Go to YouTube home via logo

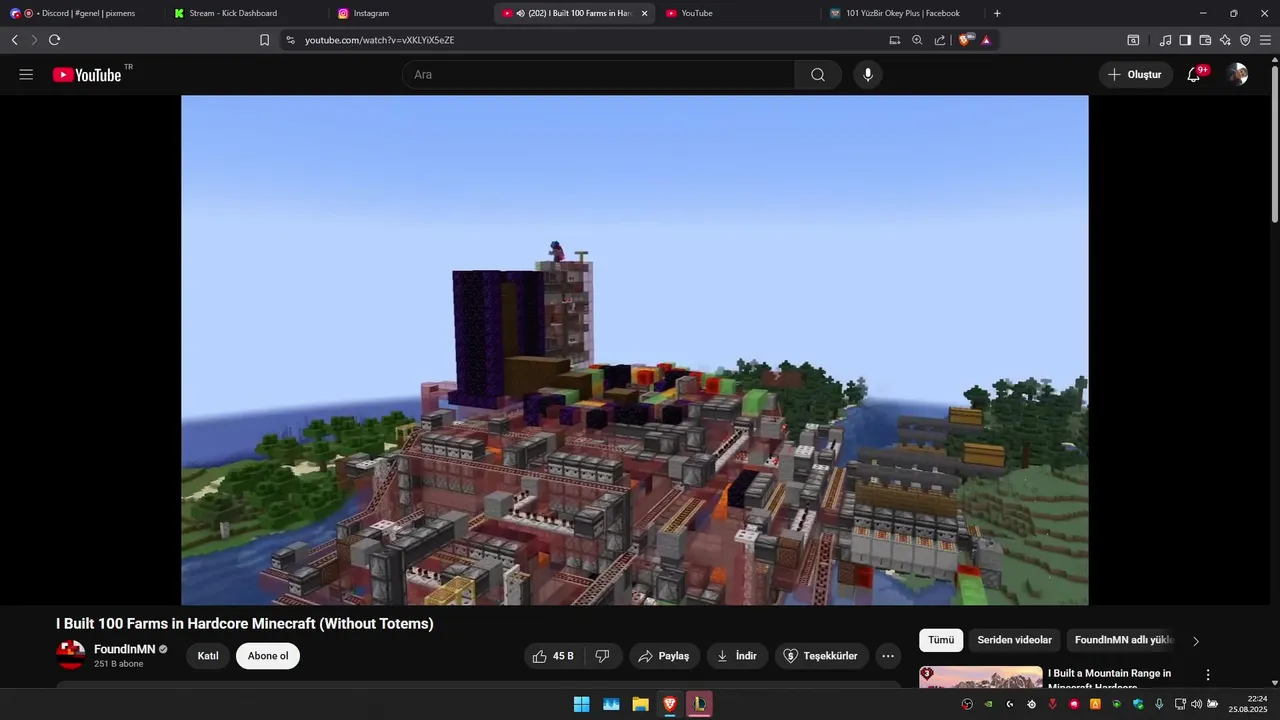pos(87,75)
